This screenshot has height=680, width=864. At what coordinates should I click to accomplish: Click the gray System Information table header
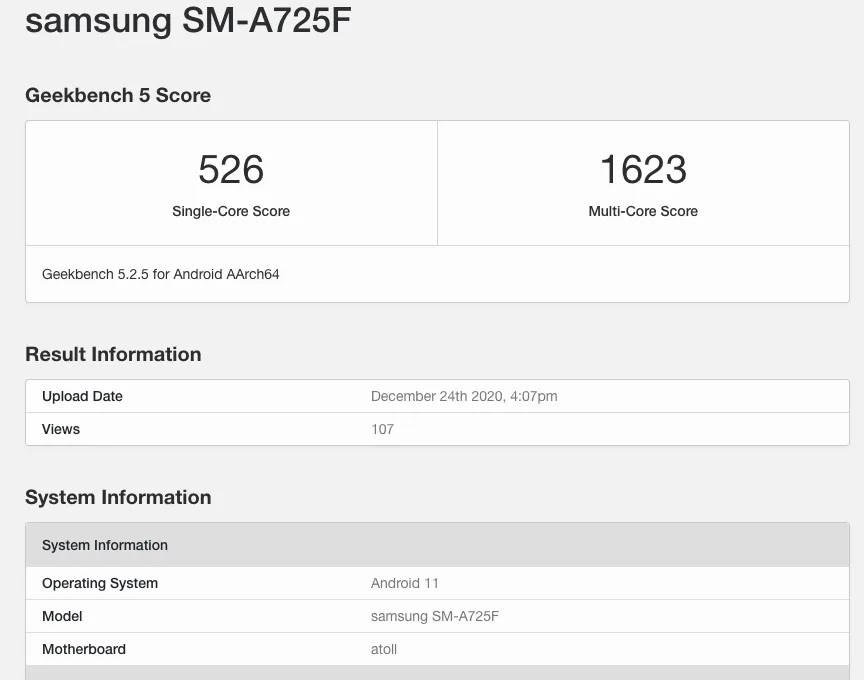(x=438, y=544)
